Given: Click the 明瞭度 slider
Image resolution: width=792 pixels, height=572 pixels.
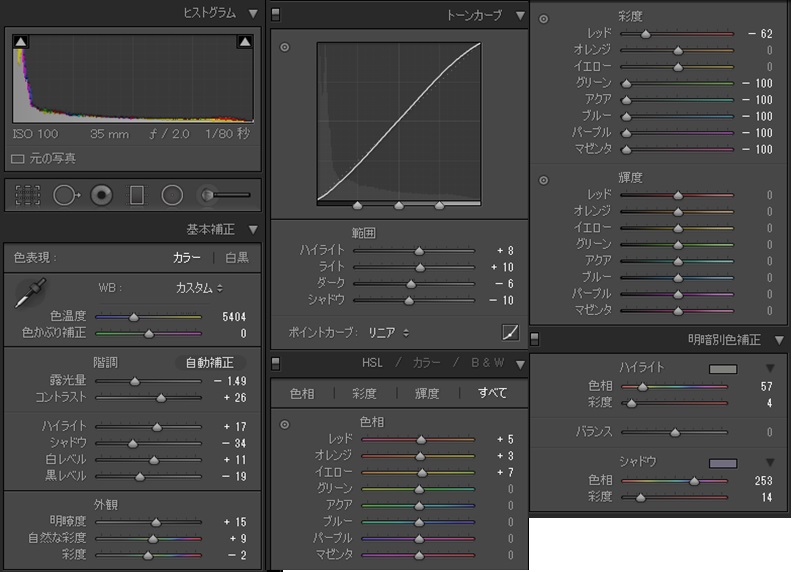Looking at the screenshot, I should click(148, 522).
